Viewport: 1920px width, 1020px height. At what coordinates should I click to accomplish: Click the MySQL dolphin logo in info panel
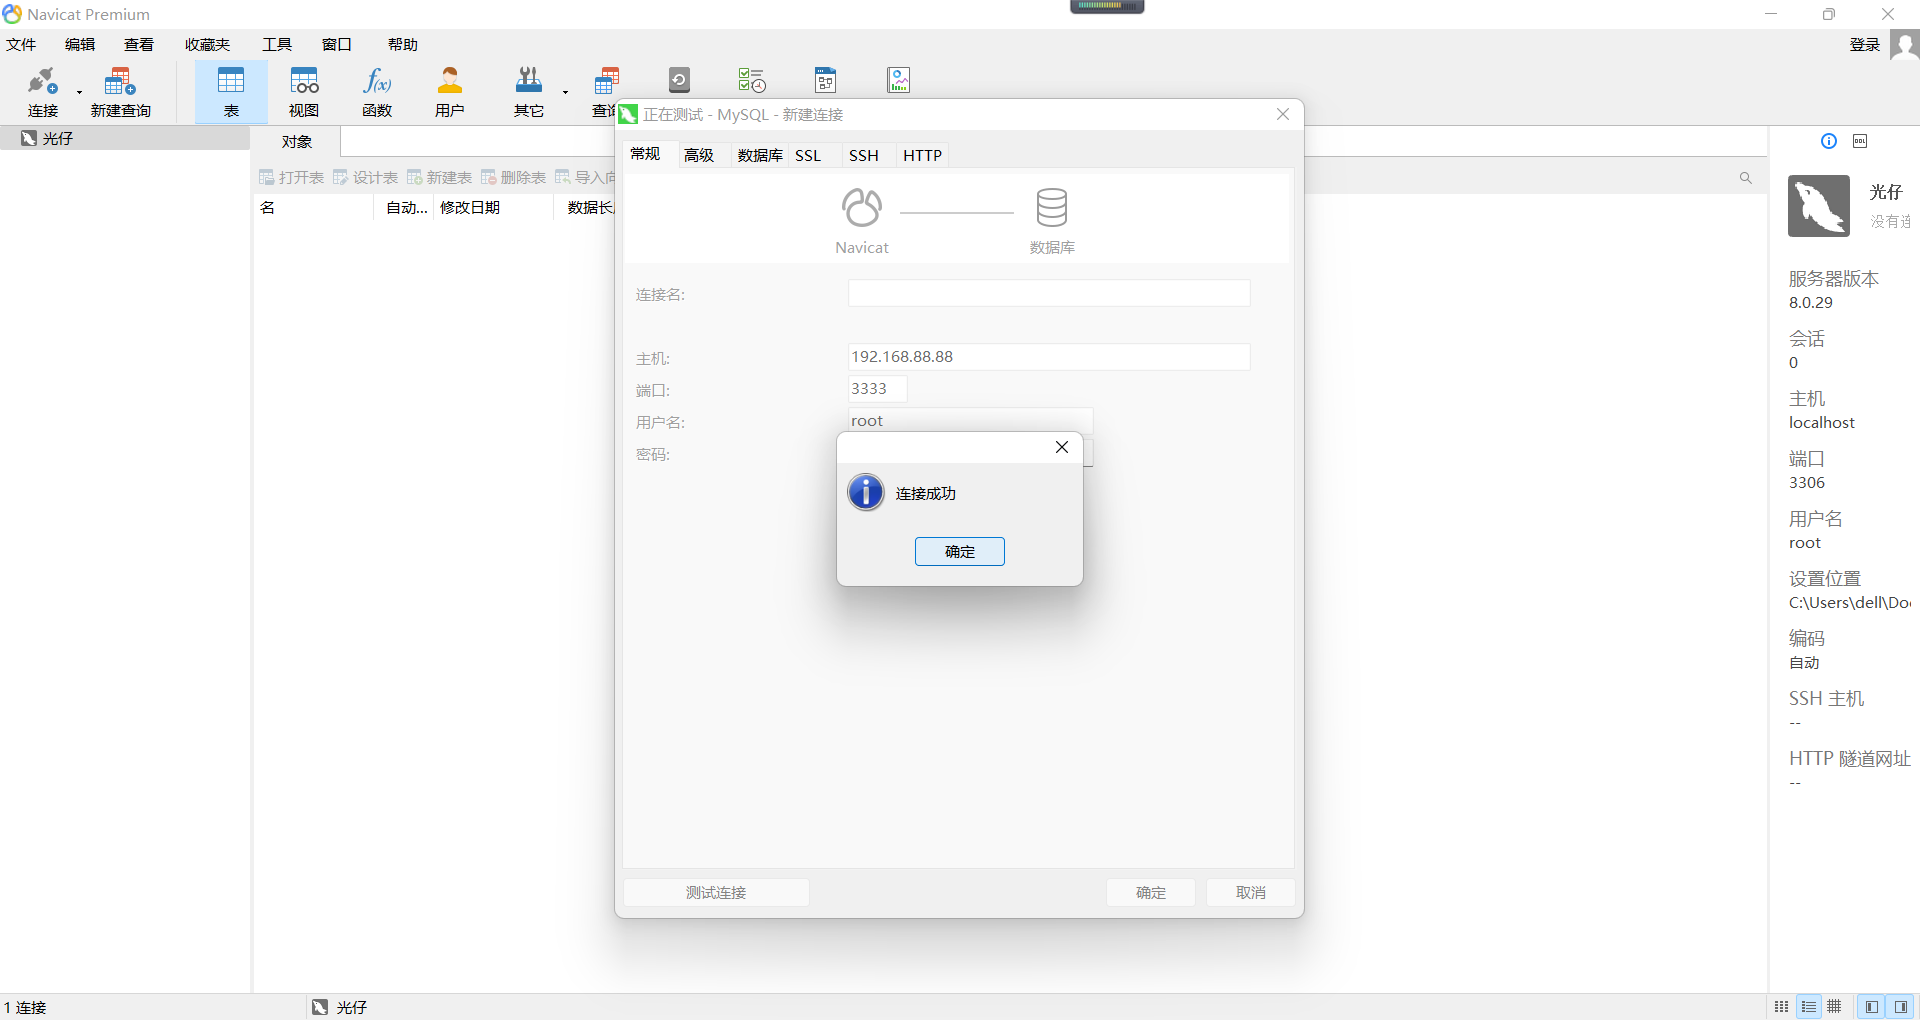tap(1819, 206)
